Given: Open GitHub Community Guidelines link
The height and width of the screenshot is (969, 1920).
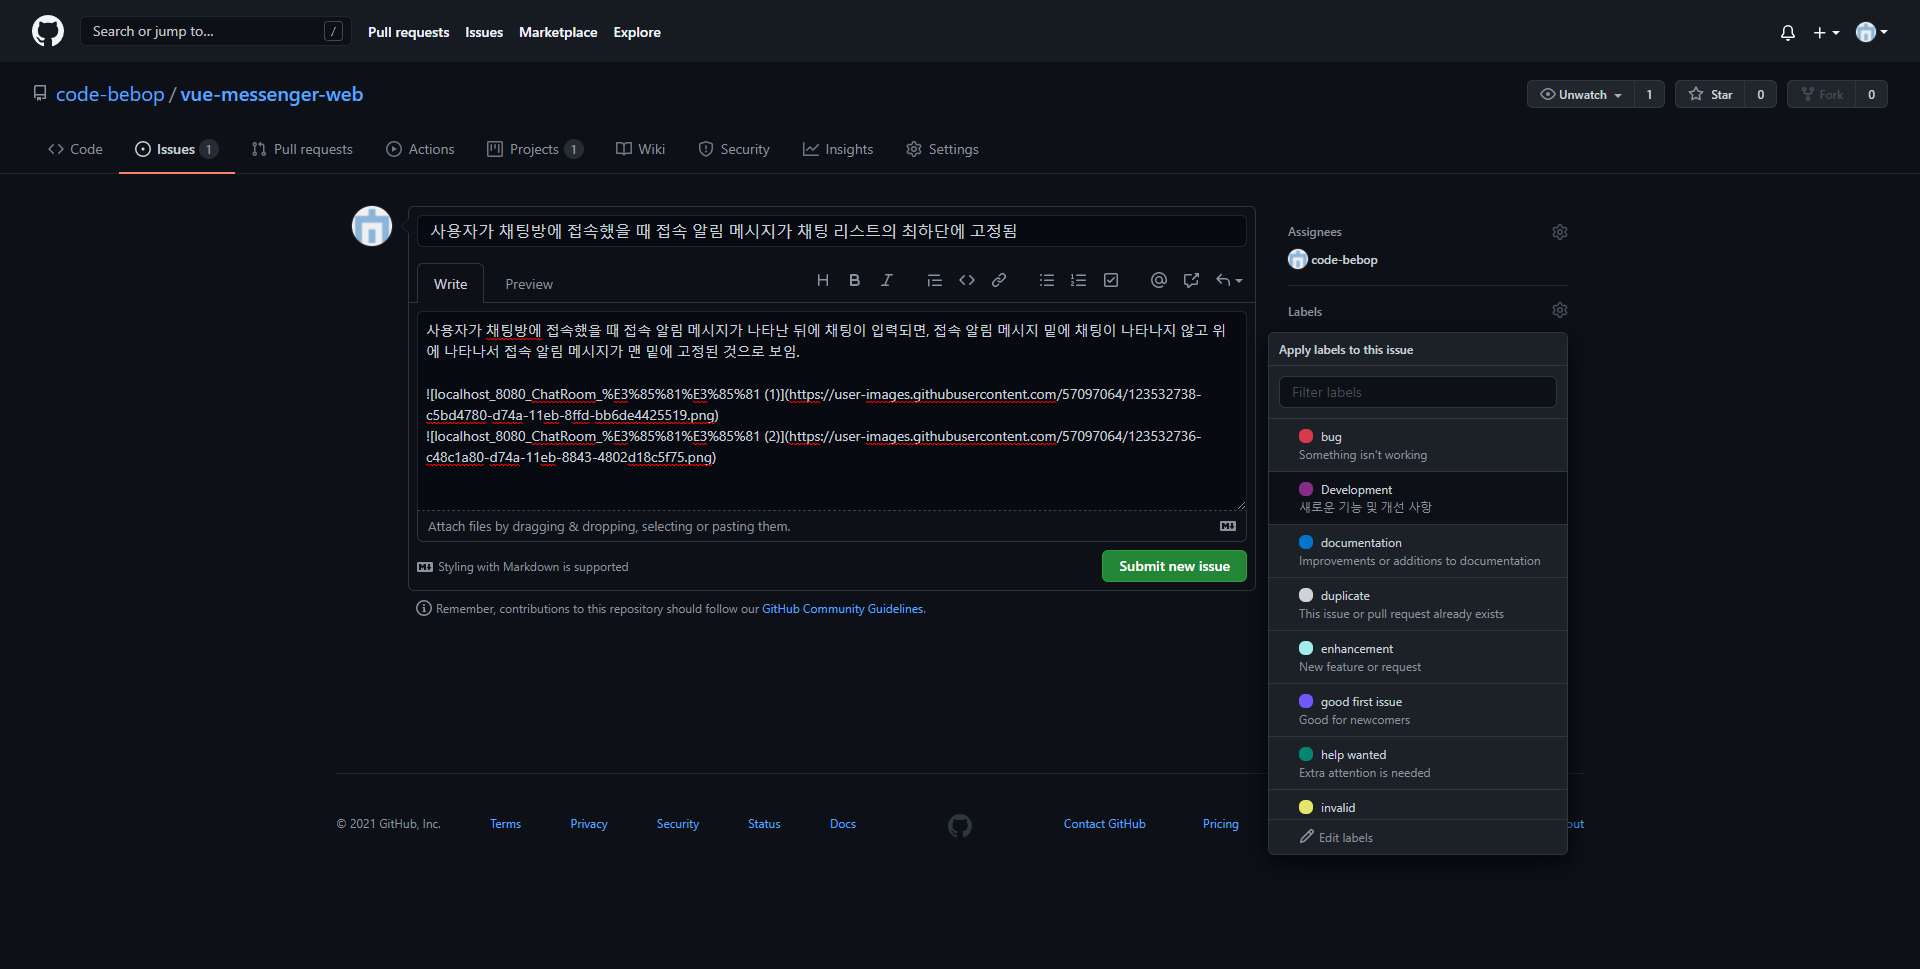Looking at the screenshot, I should pos(842,608).
